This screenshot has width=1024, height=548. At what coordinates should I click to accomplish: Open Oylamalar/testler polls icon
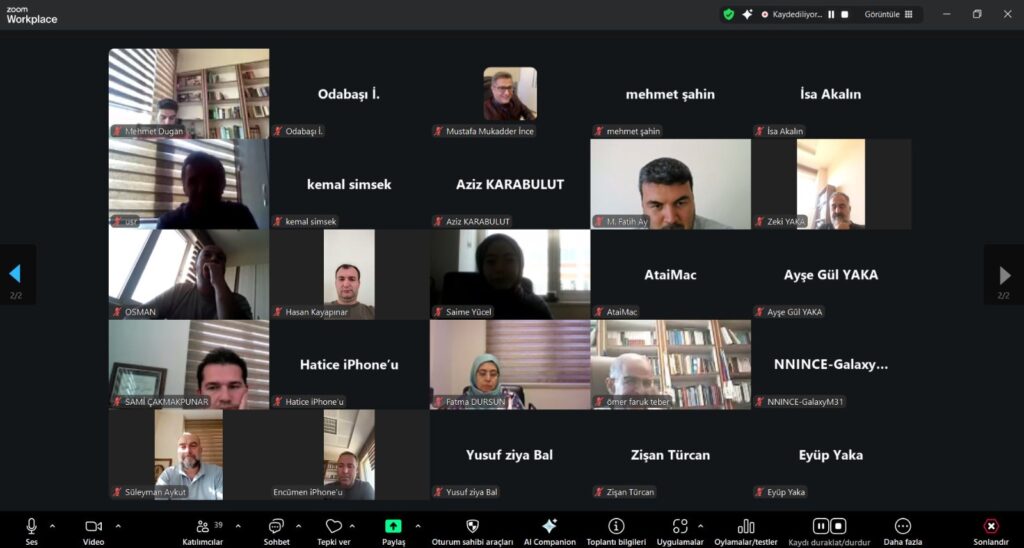coord(746,526)
